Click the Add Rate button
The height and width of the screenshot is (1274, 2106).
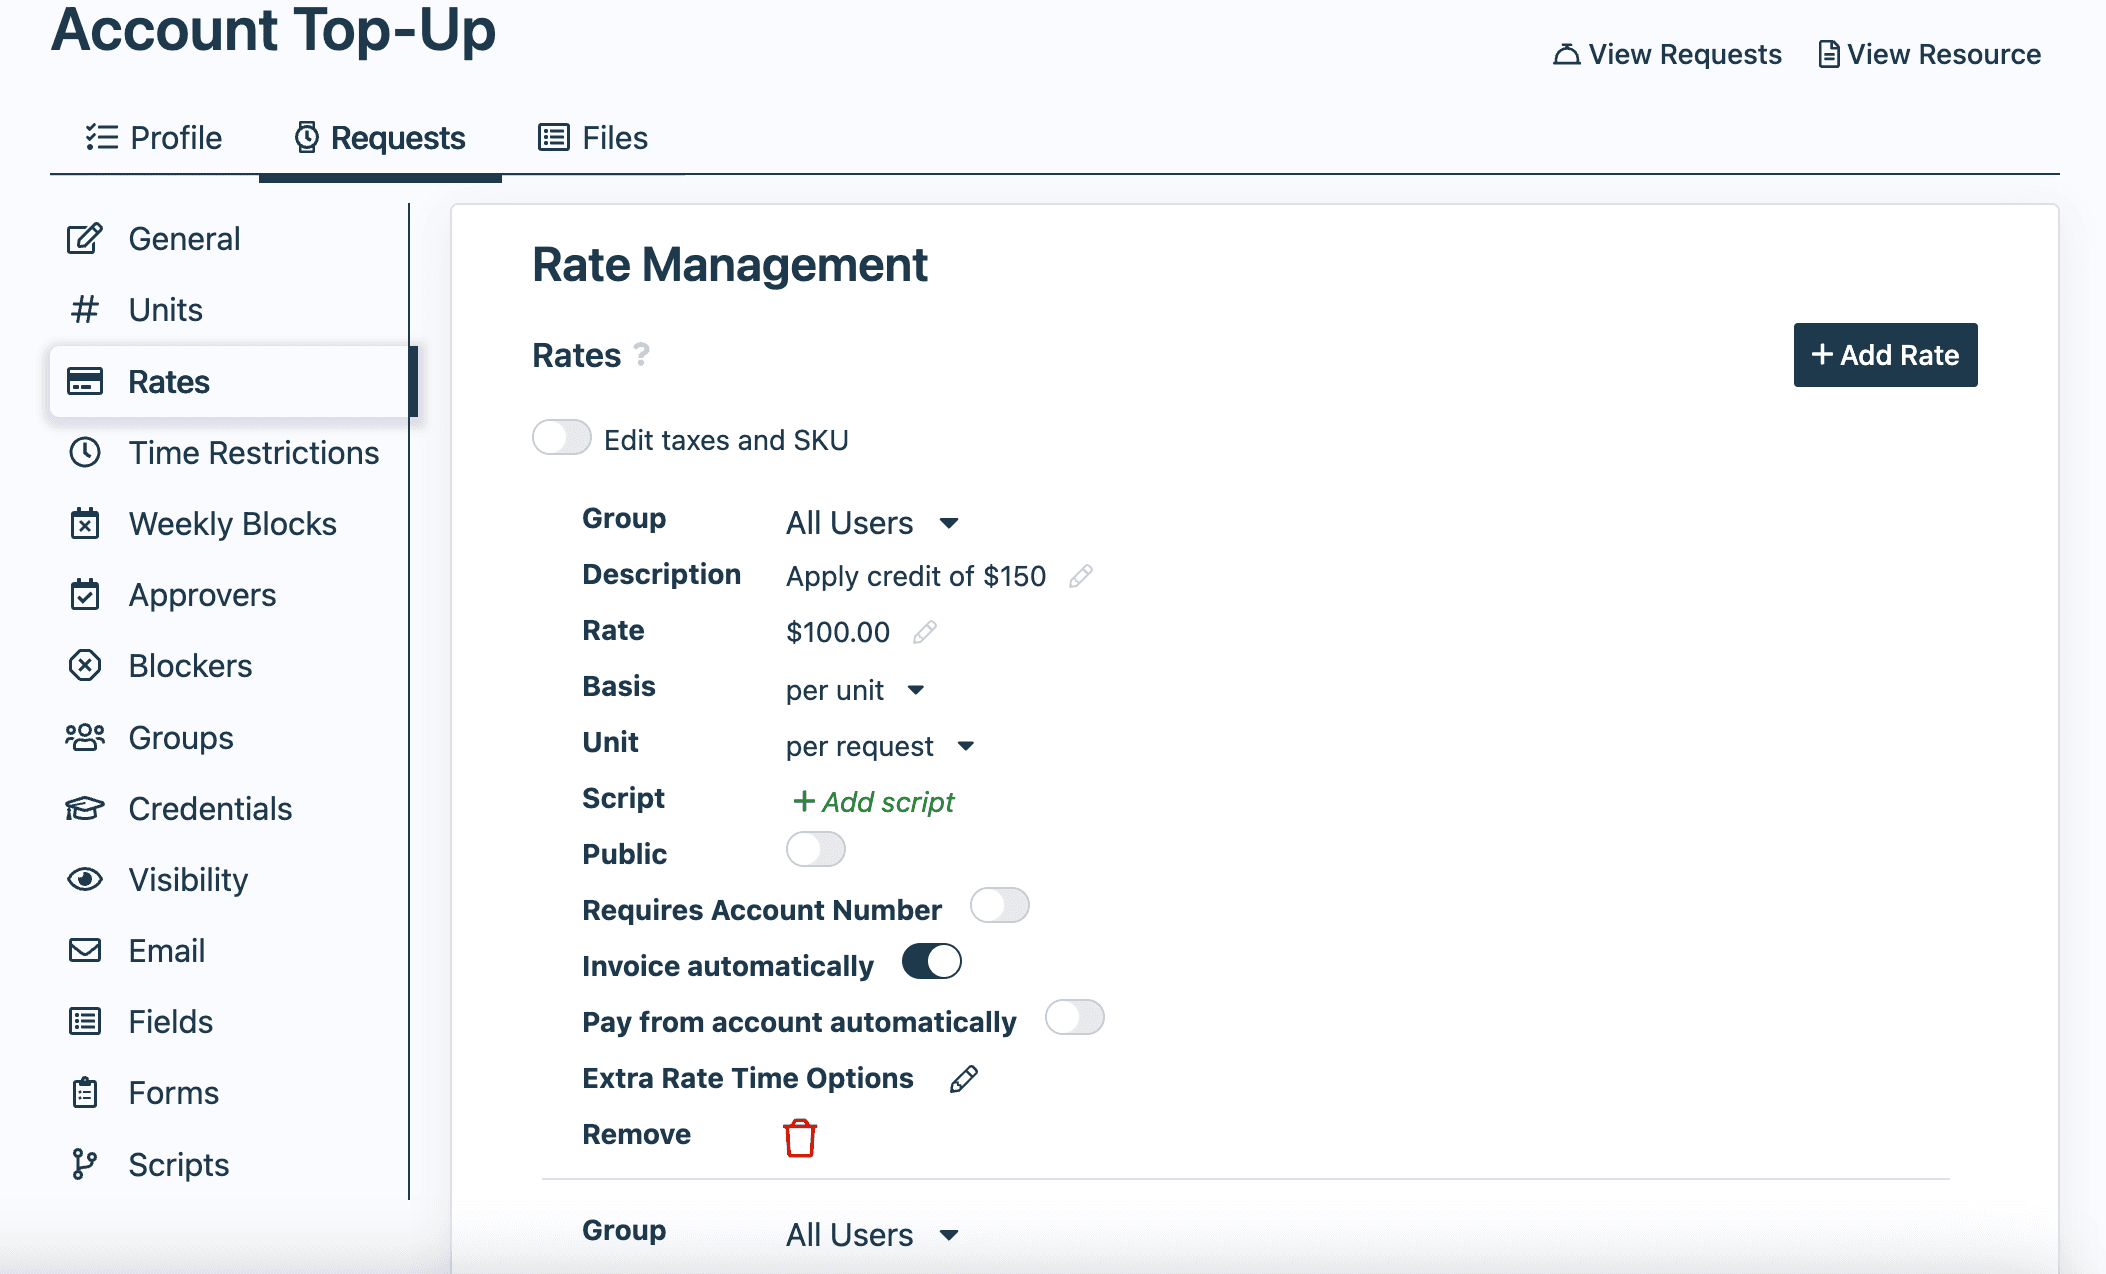point(1884,355)
